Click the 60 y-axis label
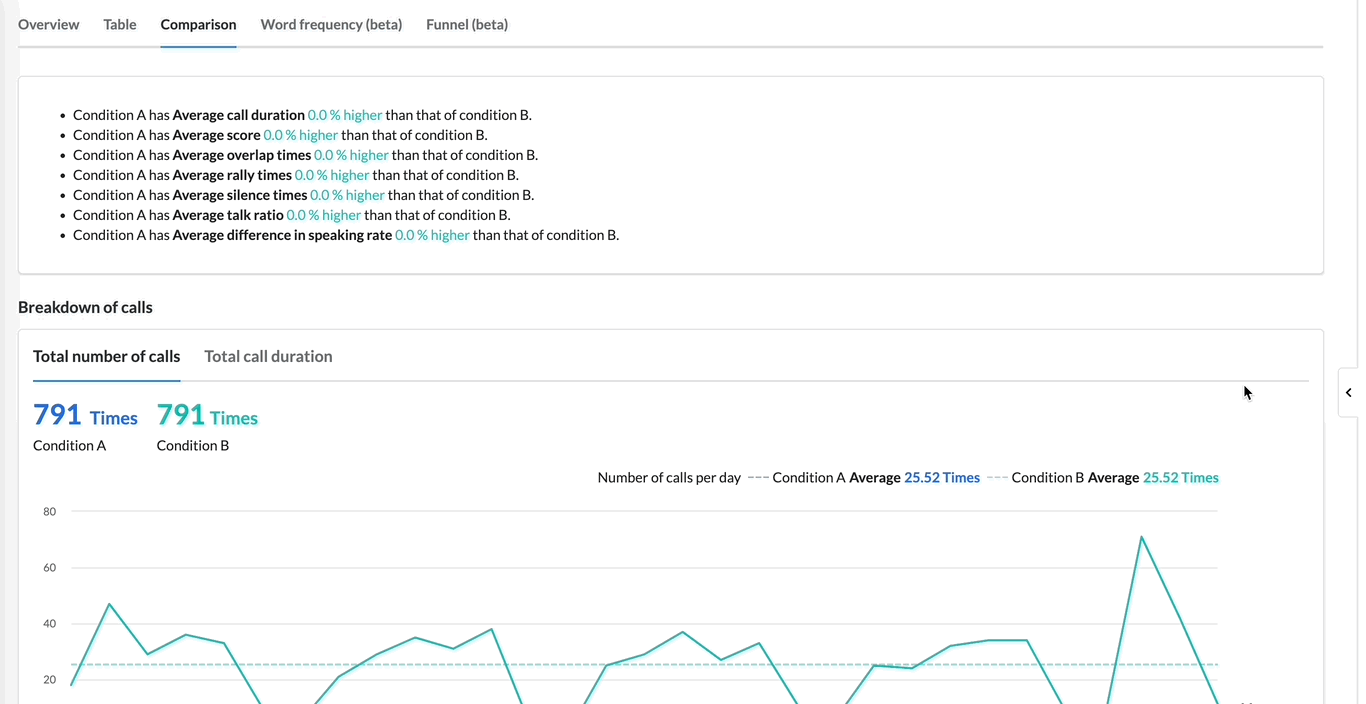 coord(49,568)
